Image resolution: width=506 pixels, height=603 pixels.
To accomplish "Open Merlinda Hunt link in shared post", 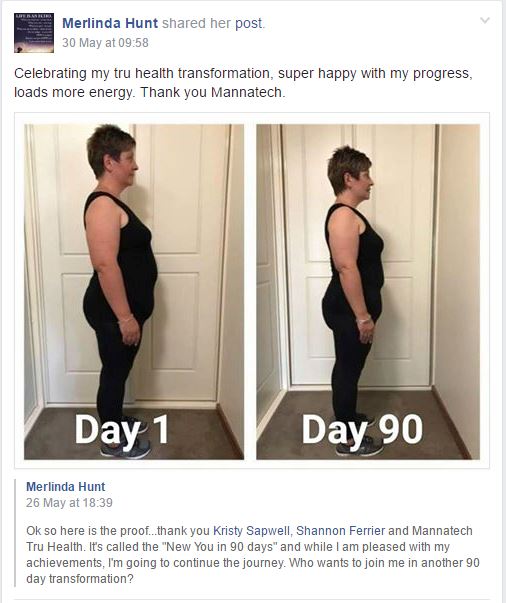I will coord(65,486).
